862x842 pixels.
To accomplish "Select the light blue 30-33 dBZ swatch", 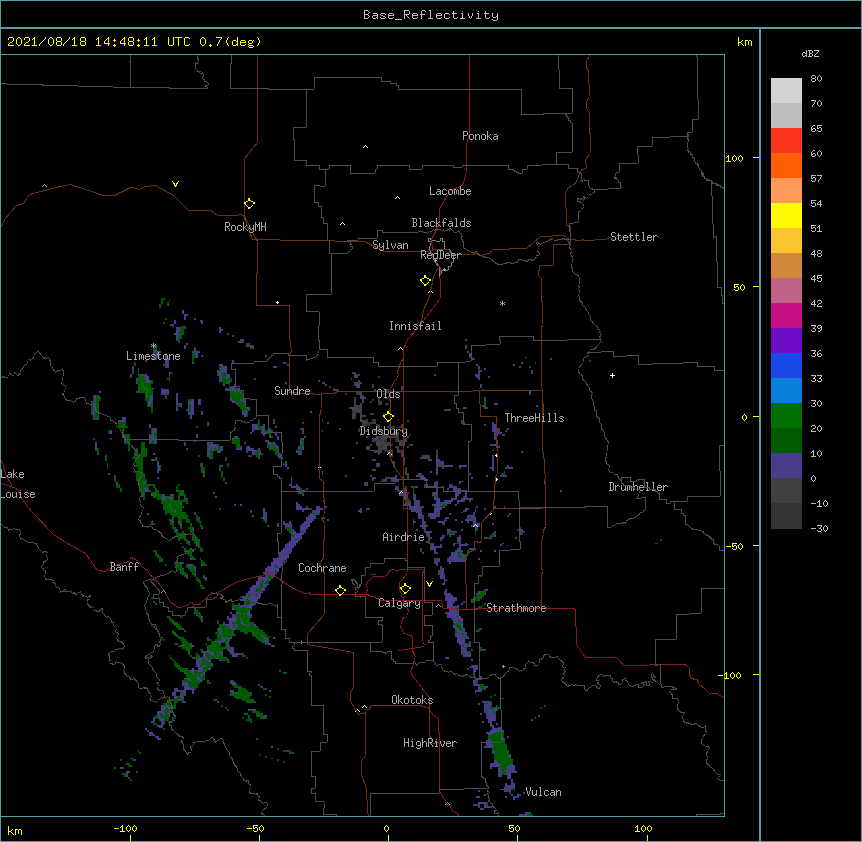I will (x=786, y=391).
